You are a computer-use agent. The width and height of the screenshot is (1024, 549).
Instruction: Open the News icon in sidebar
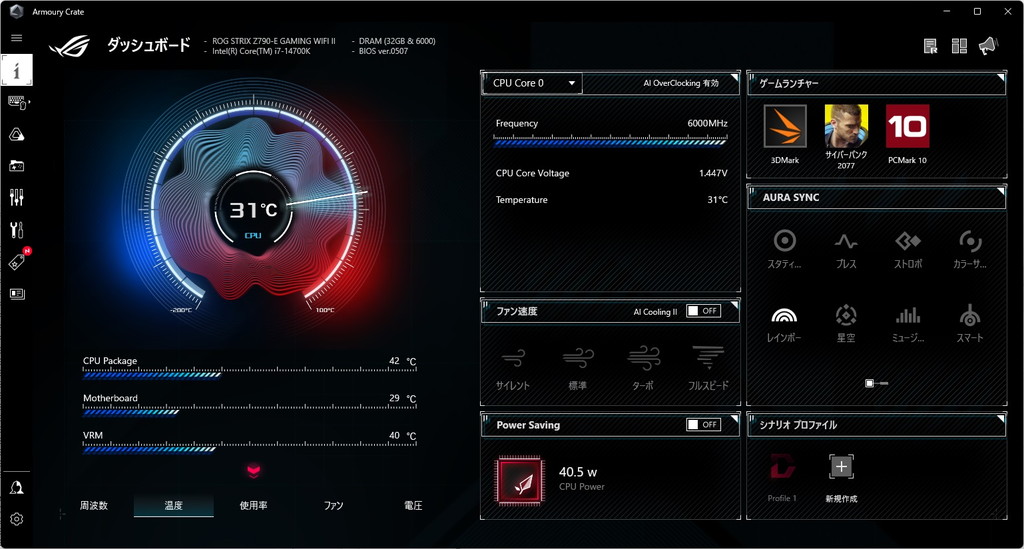tap(17, 294)
